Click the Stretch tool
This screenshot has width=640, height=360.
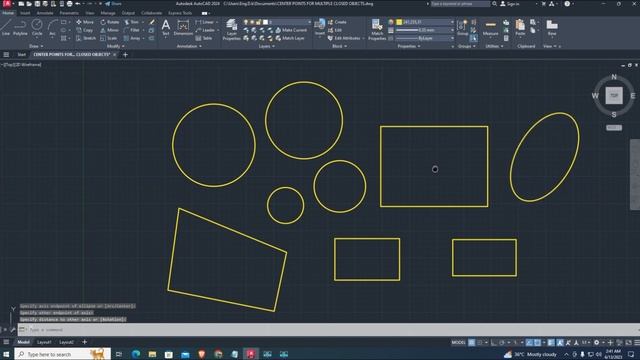[x=85, y=38]
